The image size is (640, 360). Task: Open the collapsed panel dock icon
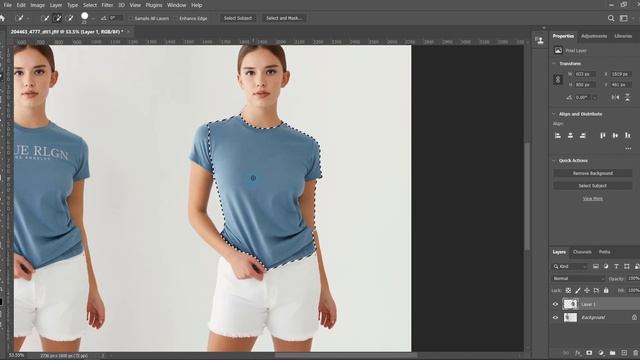tap(540, 40)
